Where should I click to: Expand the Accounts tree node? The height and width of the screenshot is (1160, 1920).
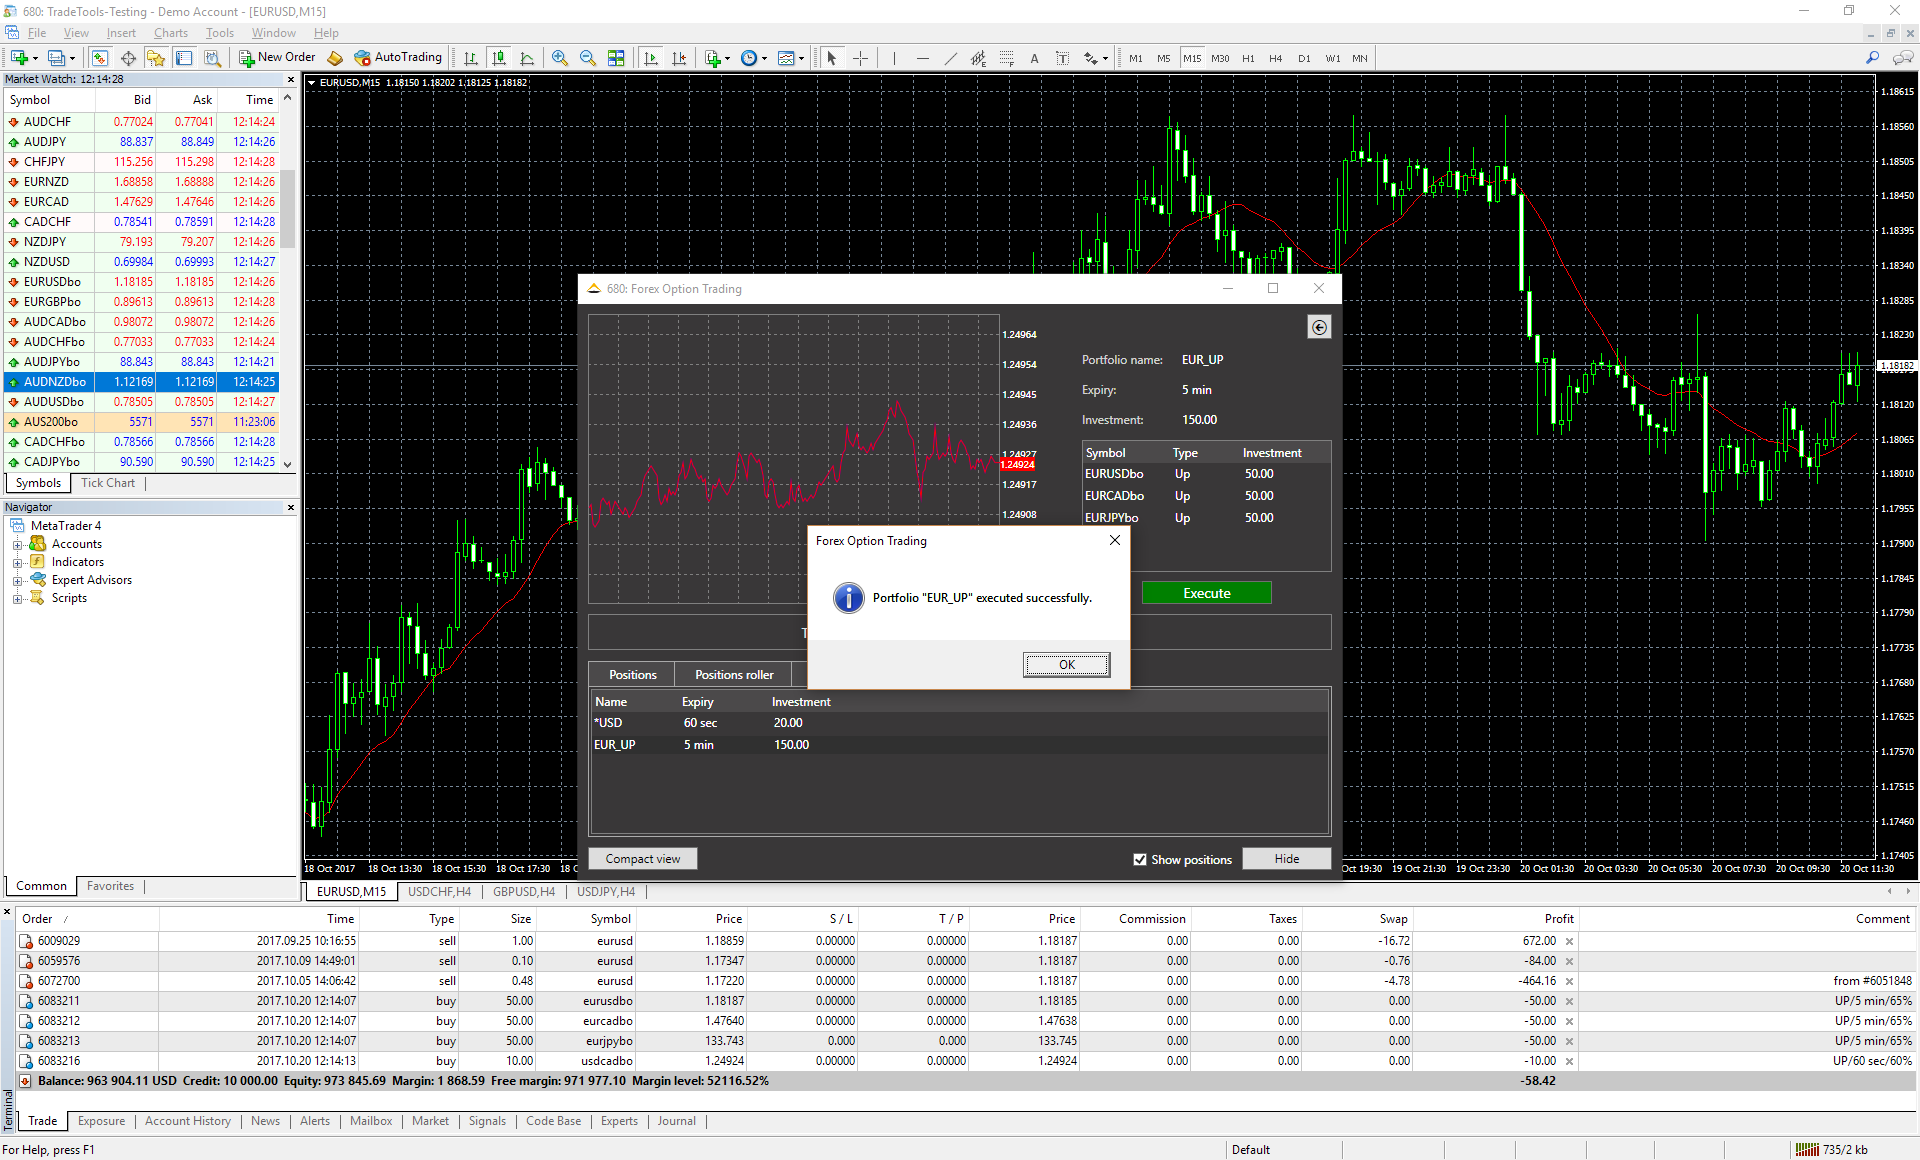point(17,544)
